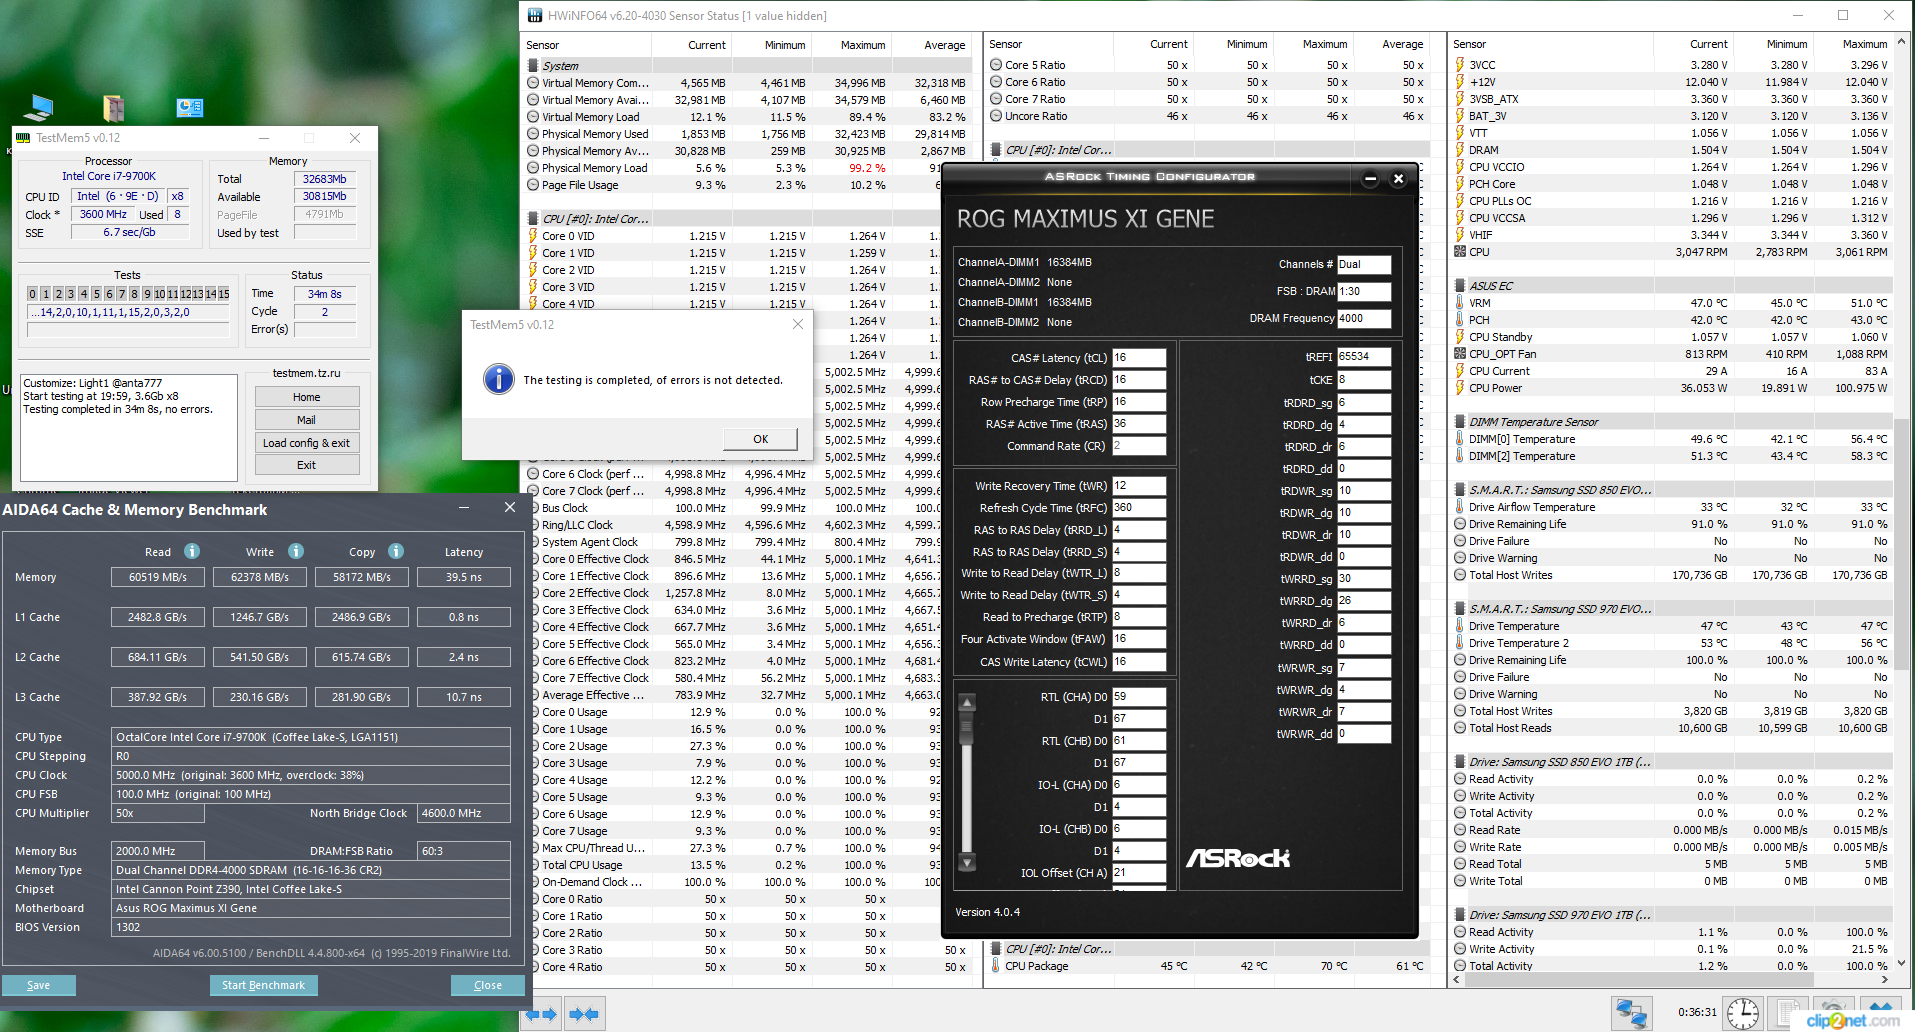Screen dimensions: 1915x1032
Task: Click Start Benchmark in AIDA64
Action: pos(263,985)
